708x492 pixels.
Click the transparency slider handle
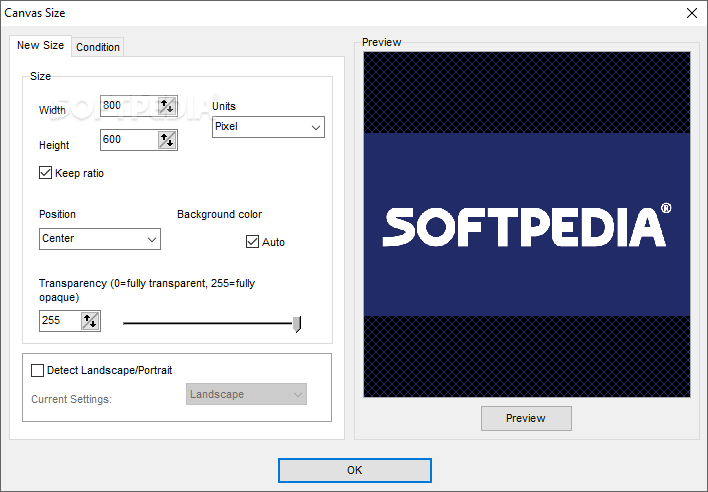coord(297,324)
